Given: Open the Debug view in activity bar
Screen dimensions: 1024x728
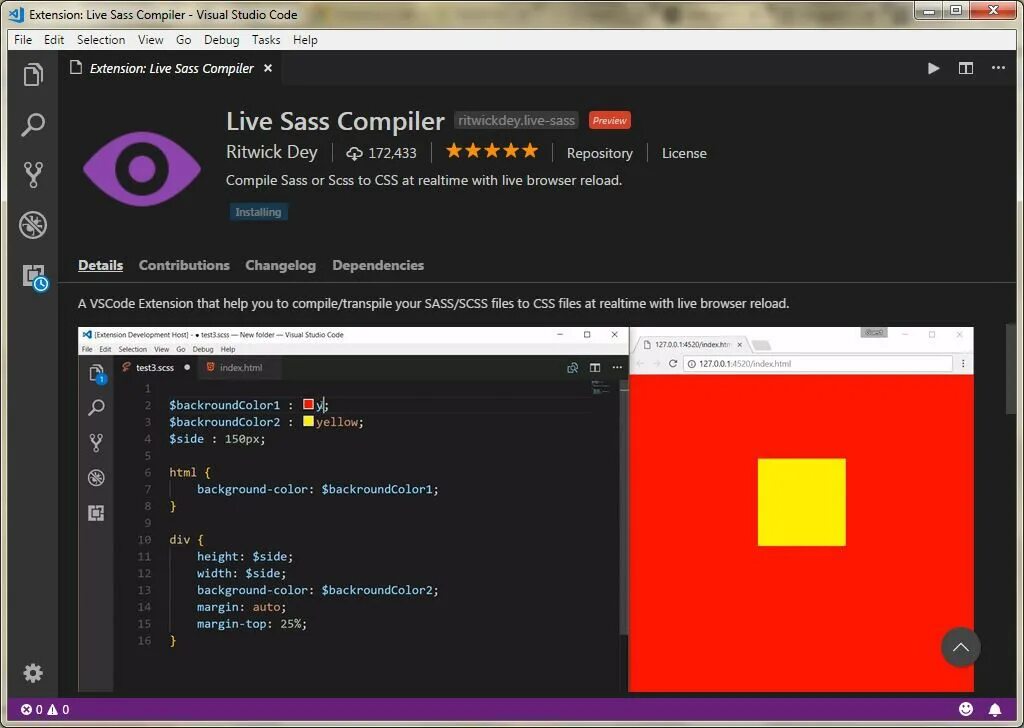Looking at the screenshot, I should [x=33, y=225].
